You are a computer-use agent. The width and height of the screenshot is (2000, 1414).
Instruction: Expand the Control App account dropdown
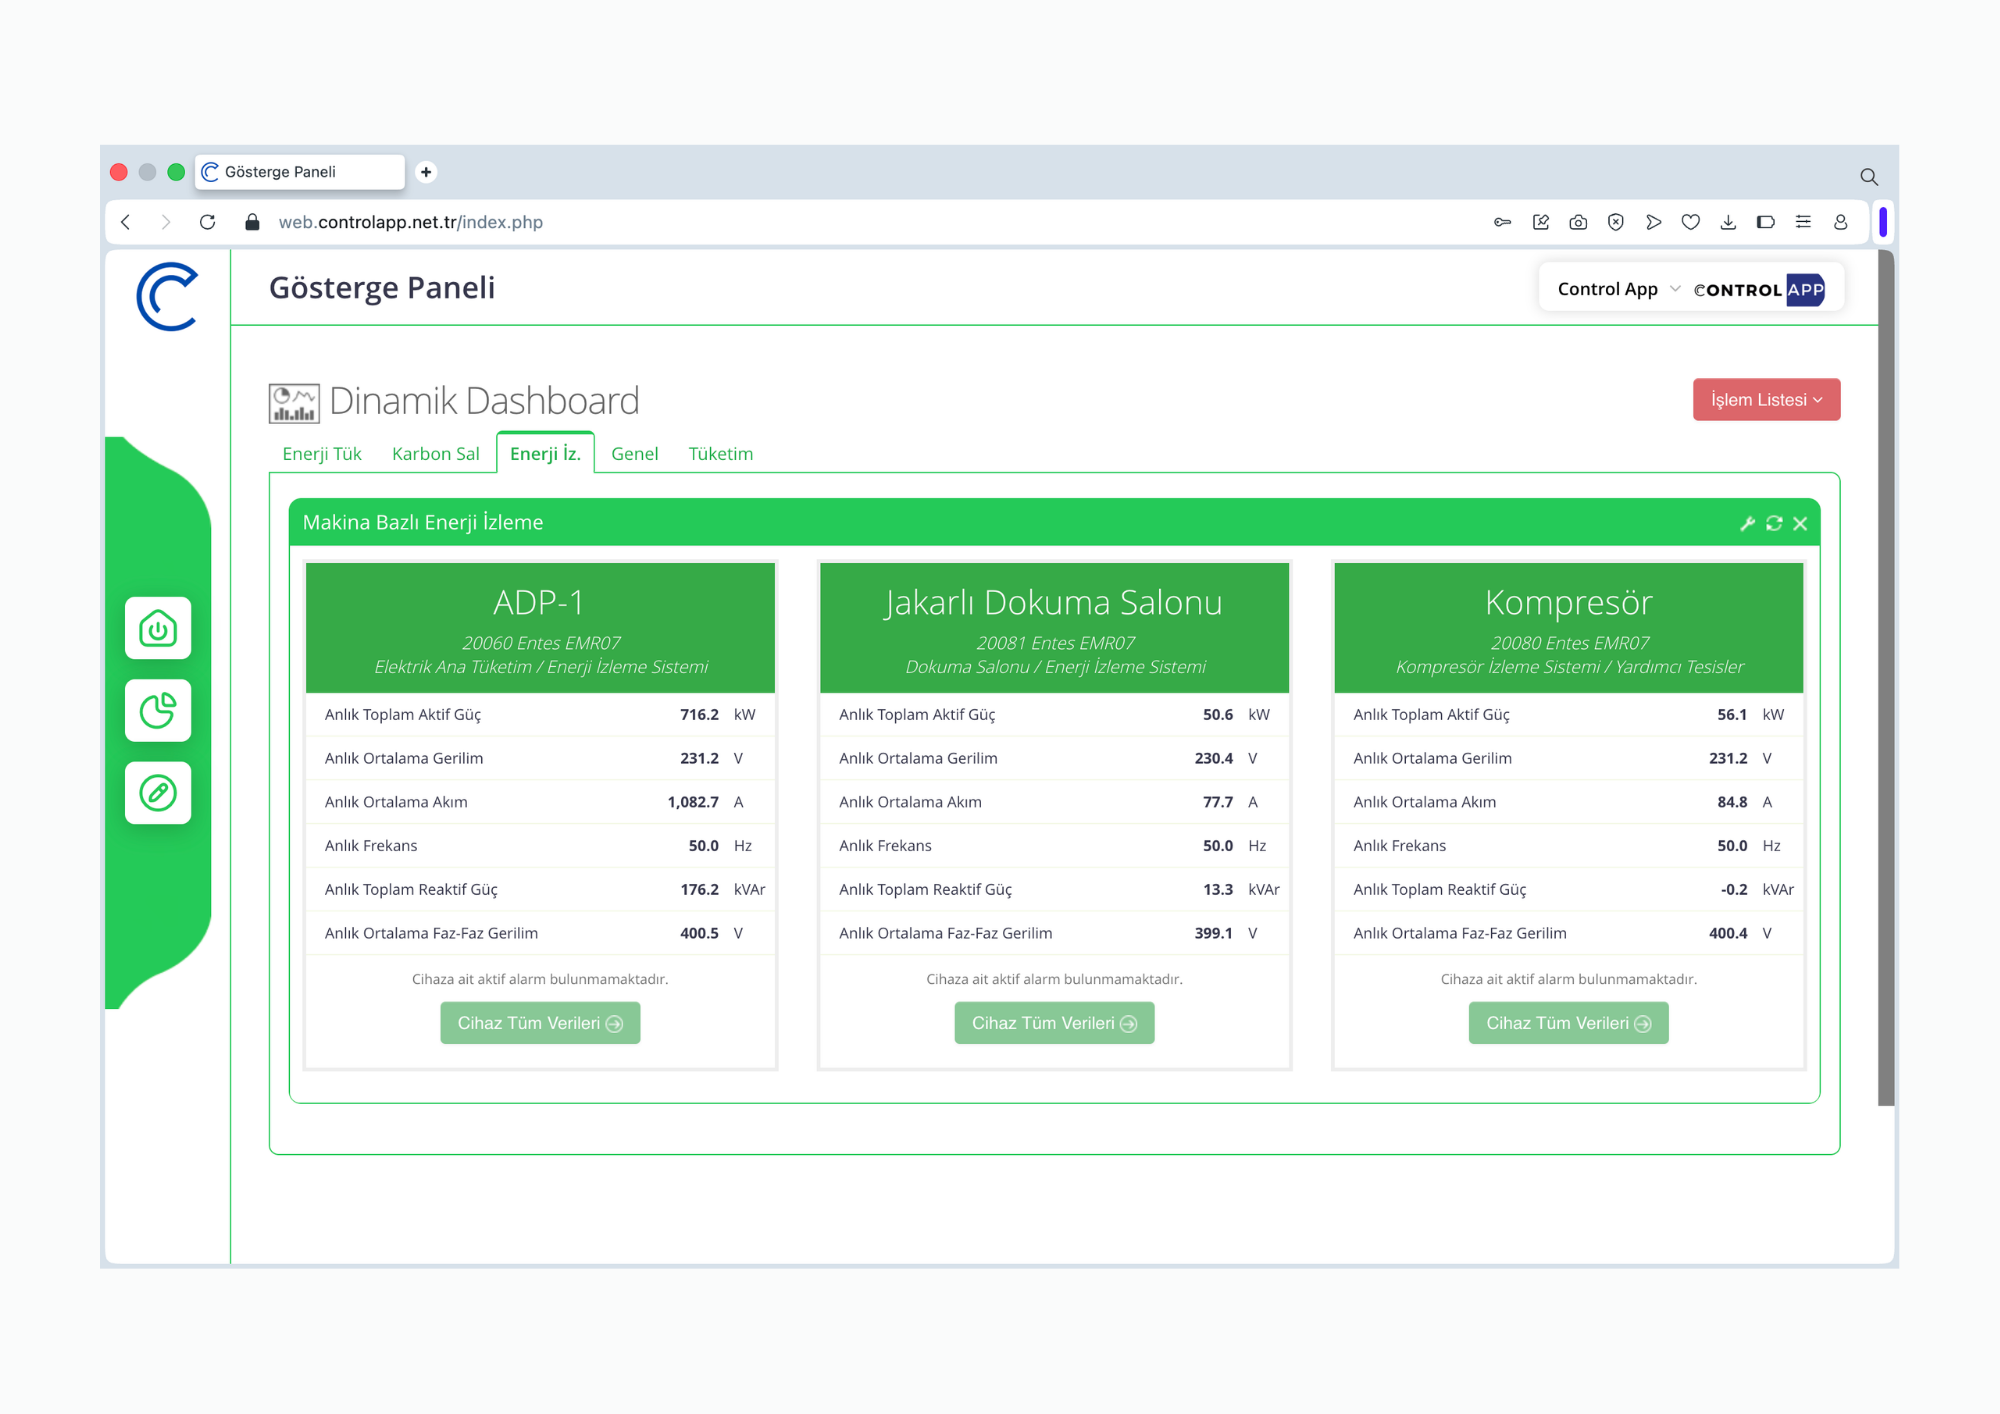coord(1619,289)
